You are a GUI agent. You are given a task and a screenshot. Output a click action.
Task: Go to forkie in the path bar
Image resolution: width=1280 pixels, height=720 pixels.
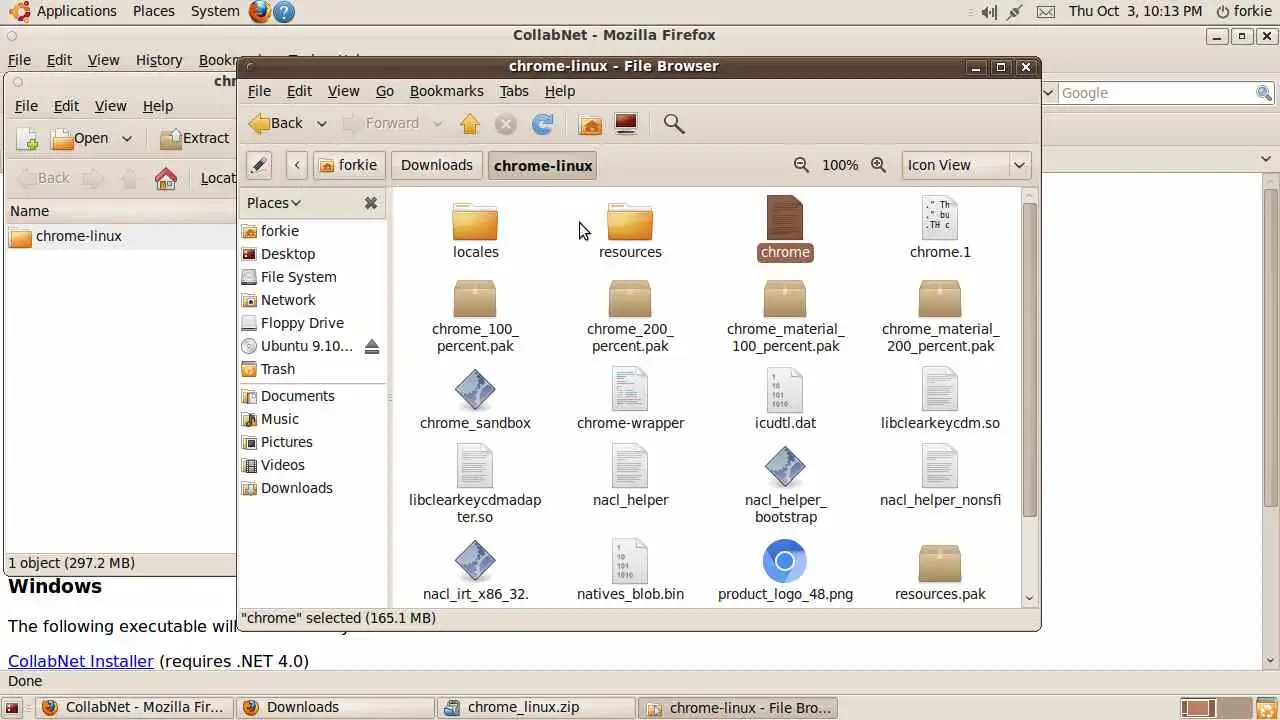click(348, 165)
